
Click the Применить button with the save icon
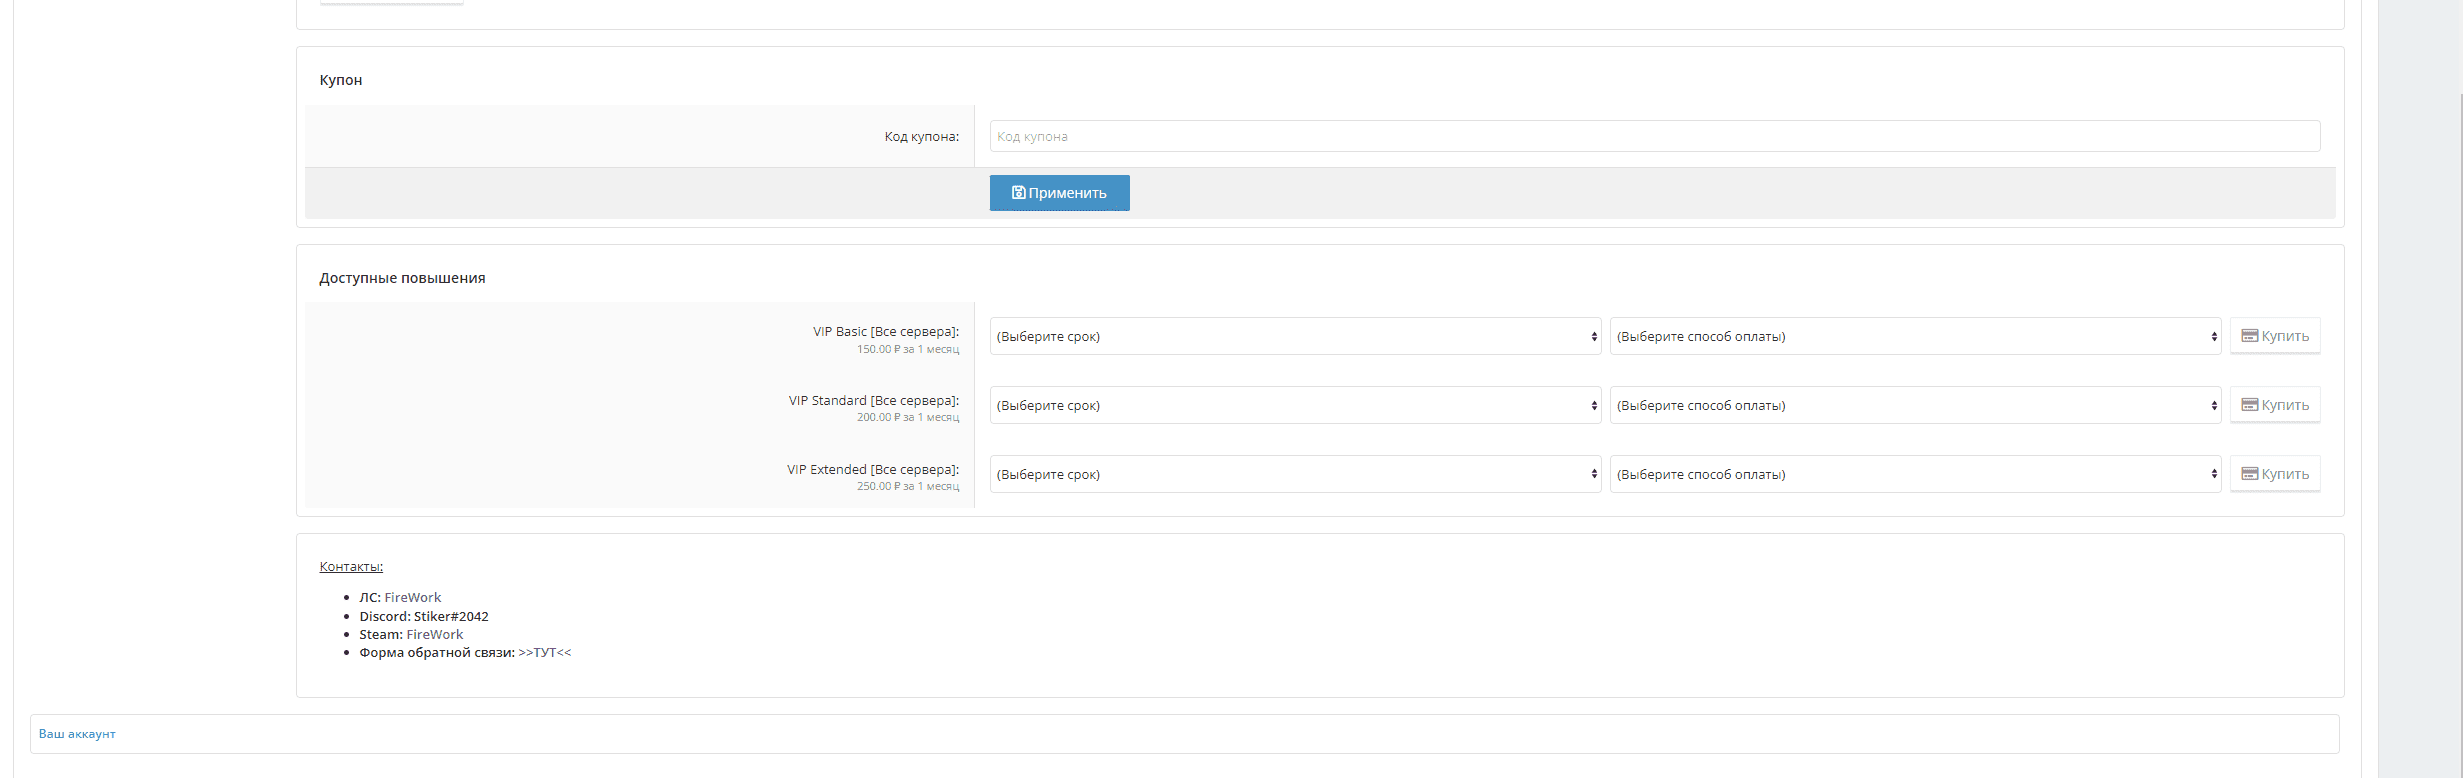point(1059,193)
